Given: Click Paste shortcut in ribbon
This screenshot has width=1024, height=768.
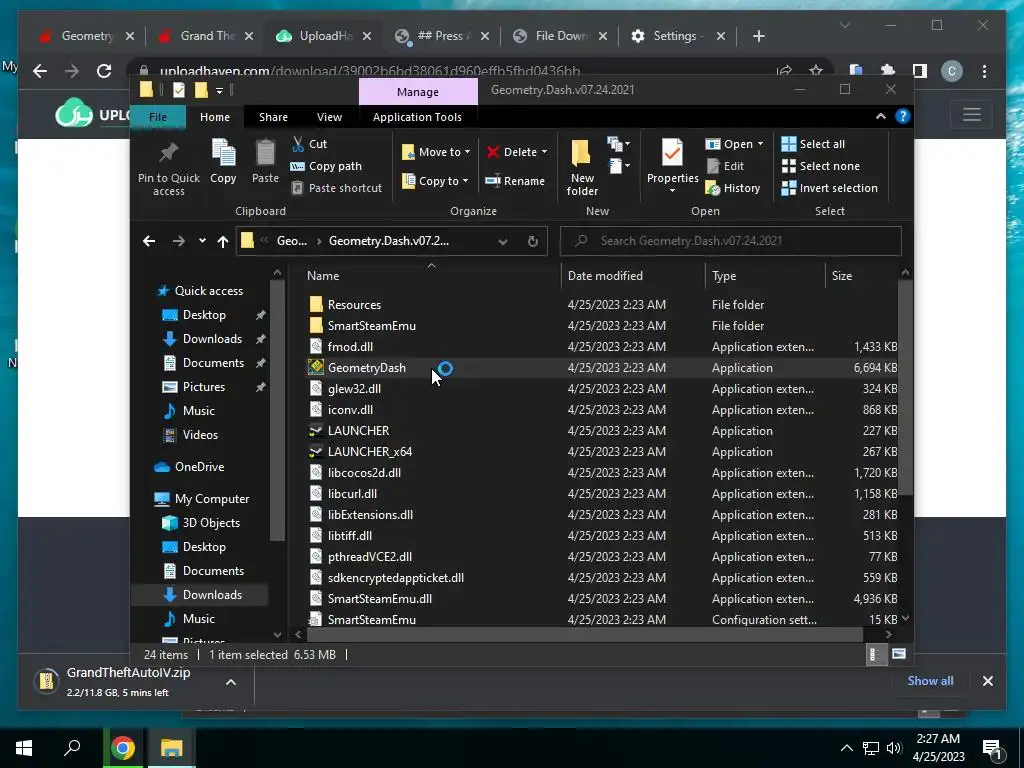Looking at the screenshot, I should tap(336, 188).
